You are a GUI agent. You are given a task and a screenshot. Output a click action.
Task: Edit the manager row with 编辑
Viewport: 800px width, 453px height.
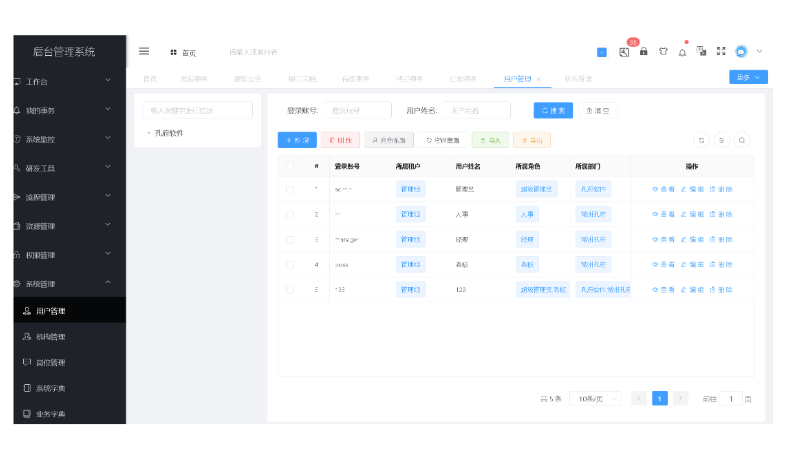coord(692,239)
